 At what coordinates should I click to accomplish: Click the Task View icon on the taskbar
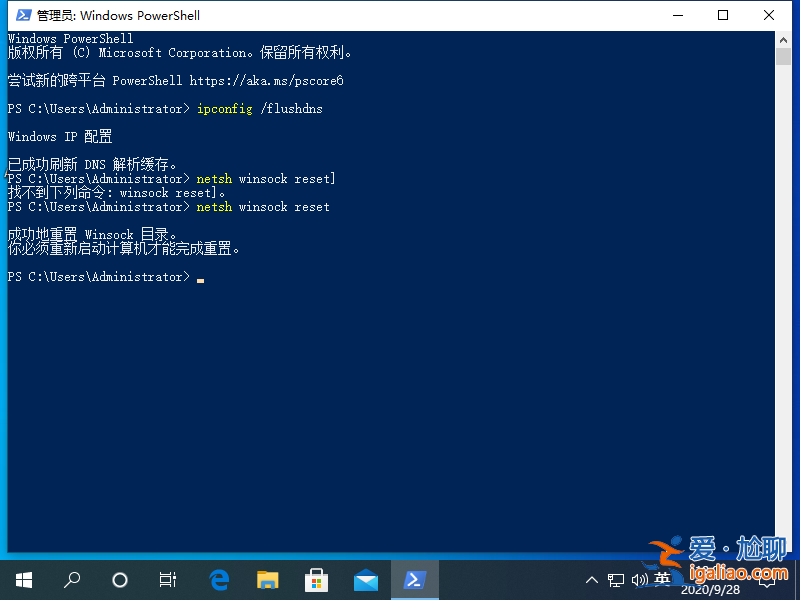[167, 579]
